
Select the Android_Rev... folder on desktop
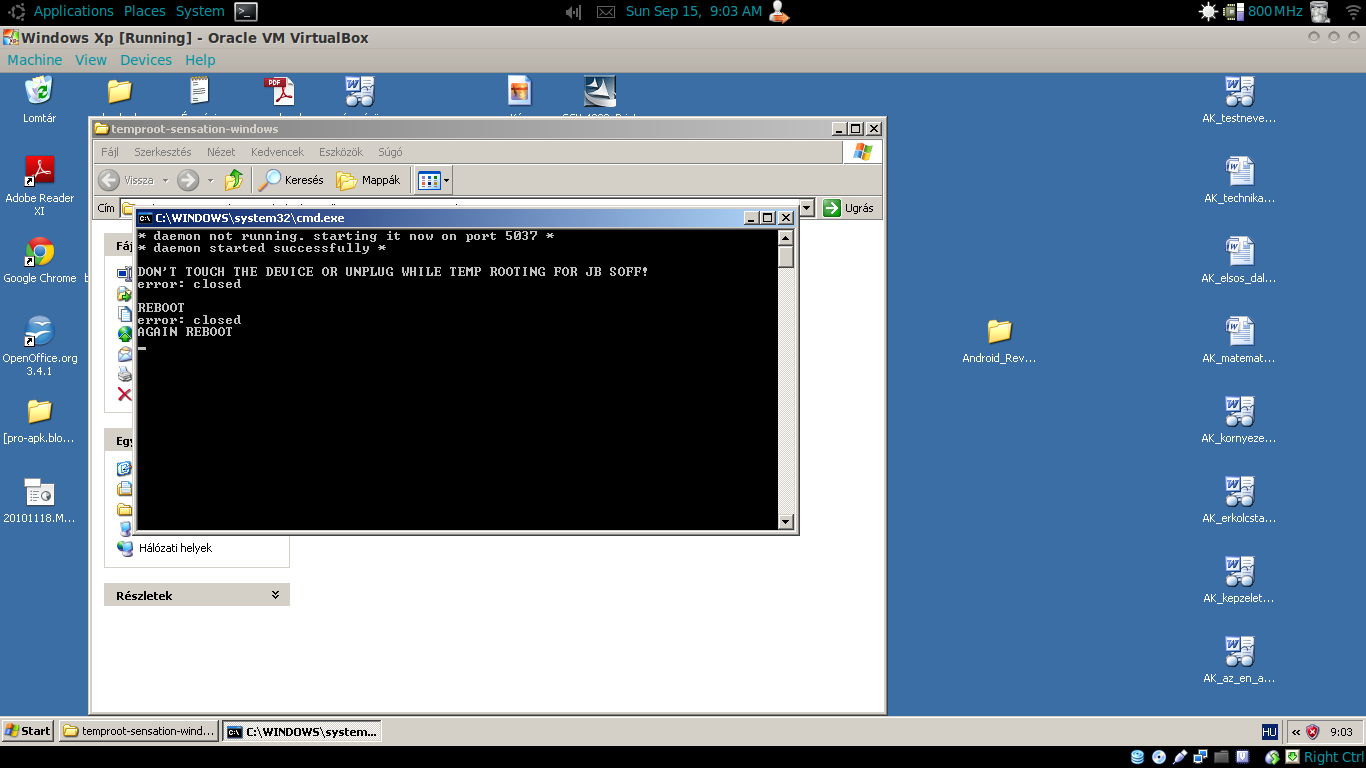[999, 331]
